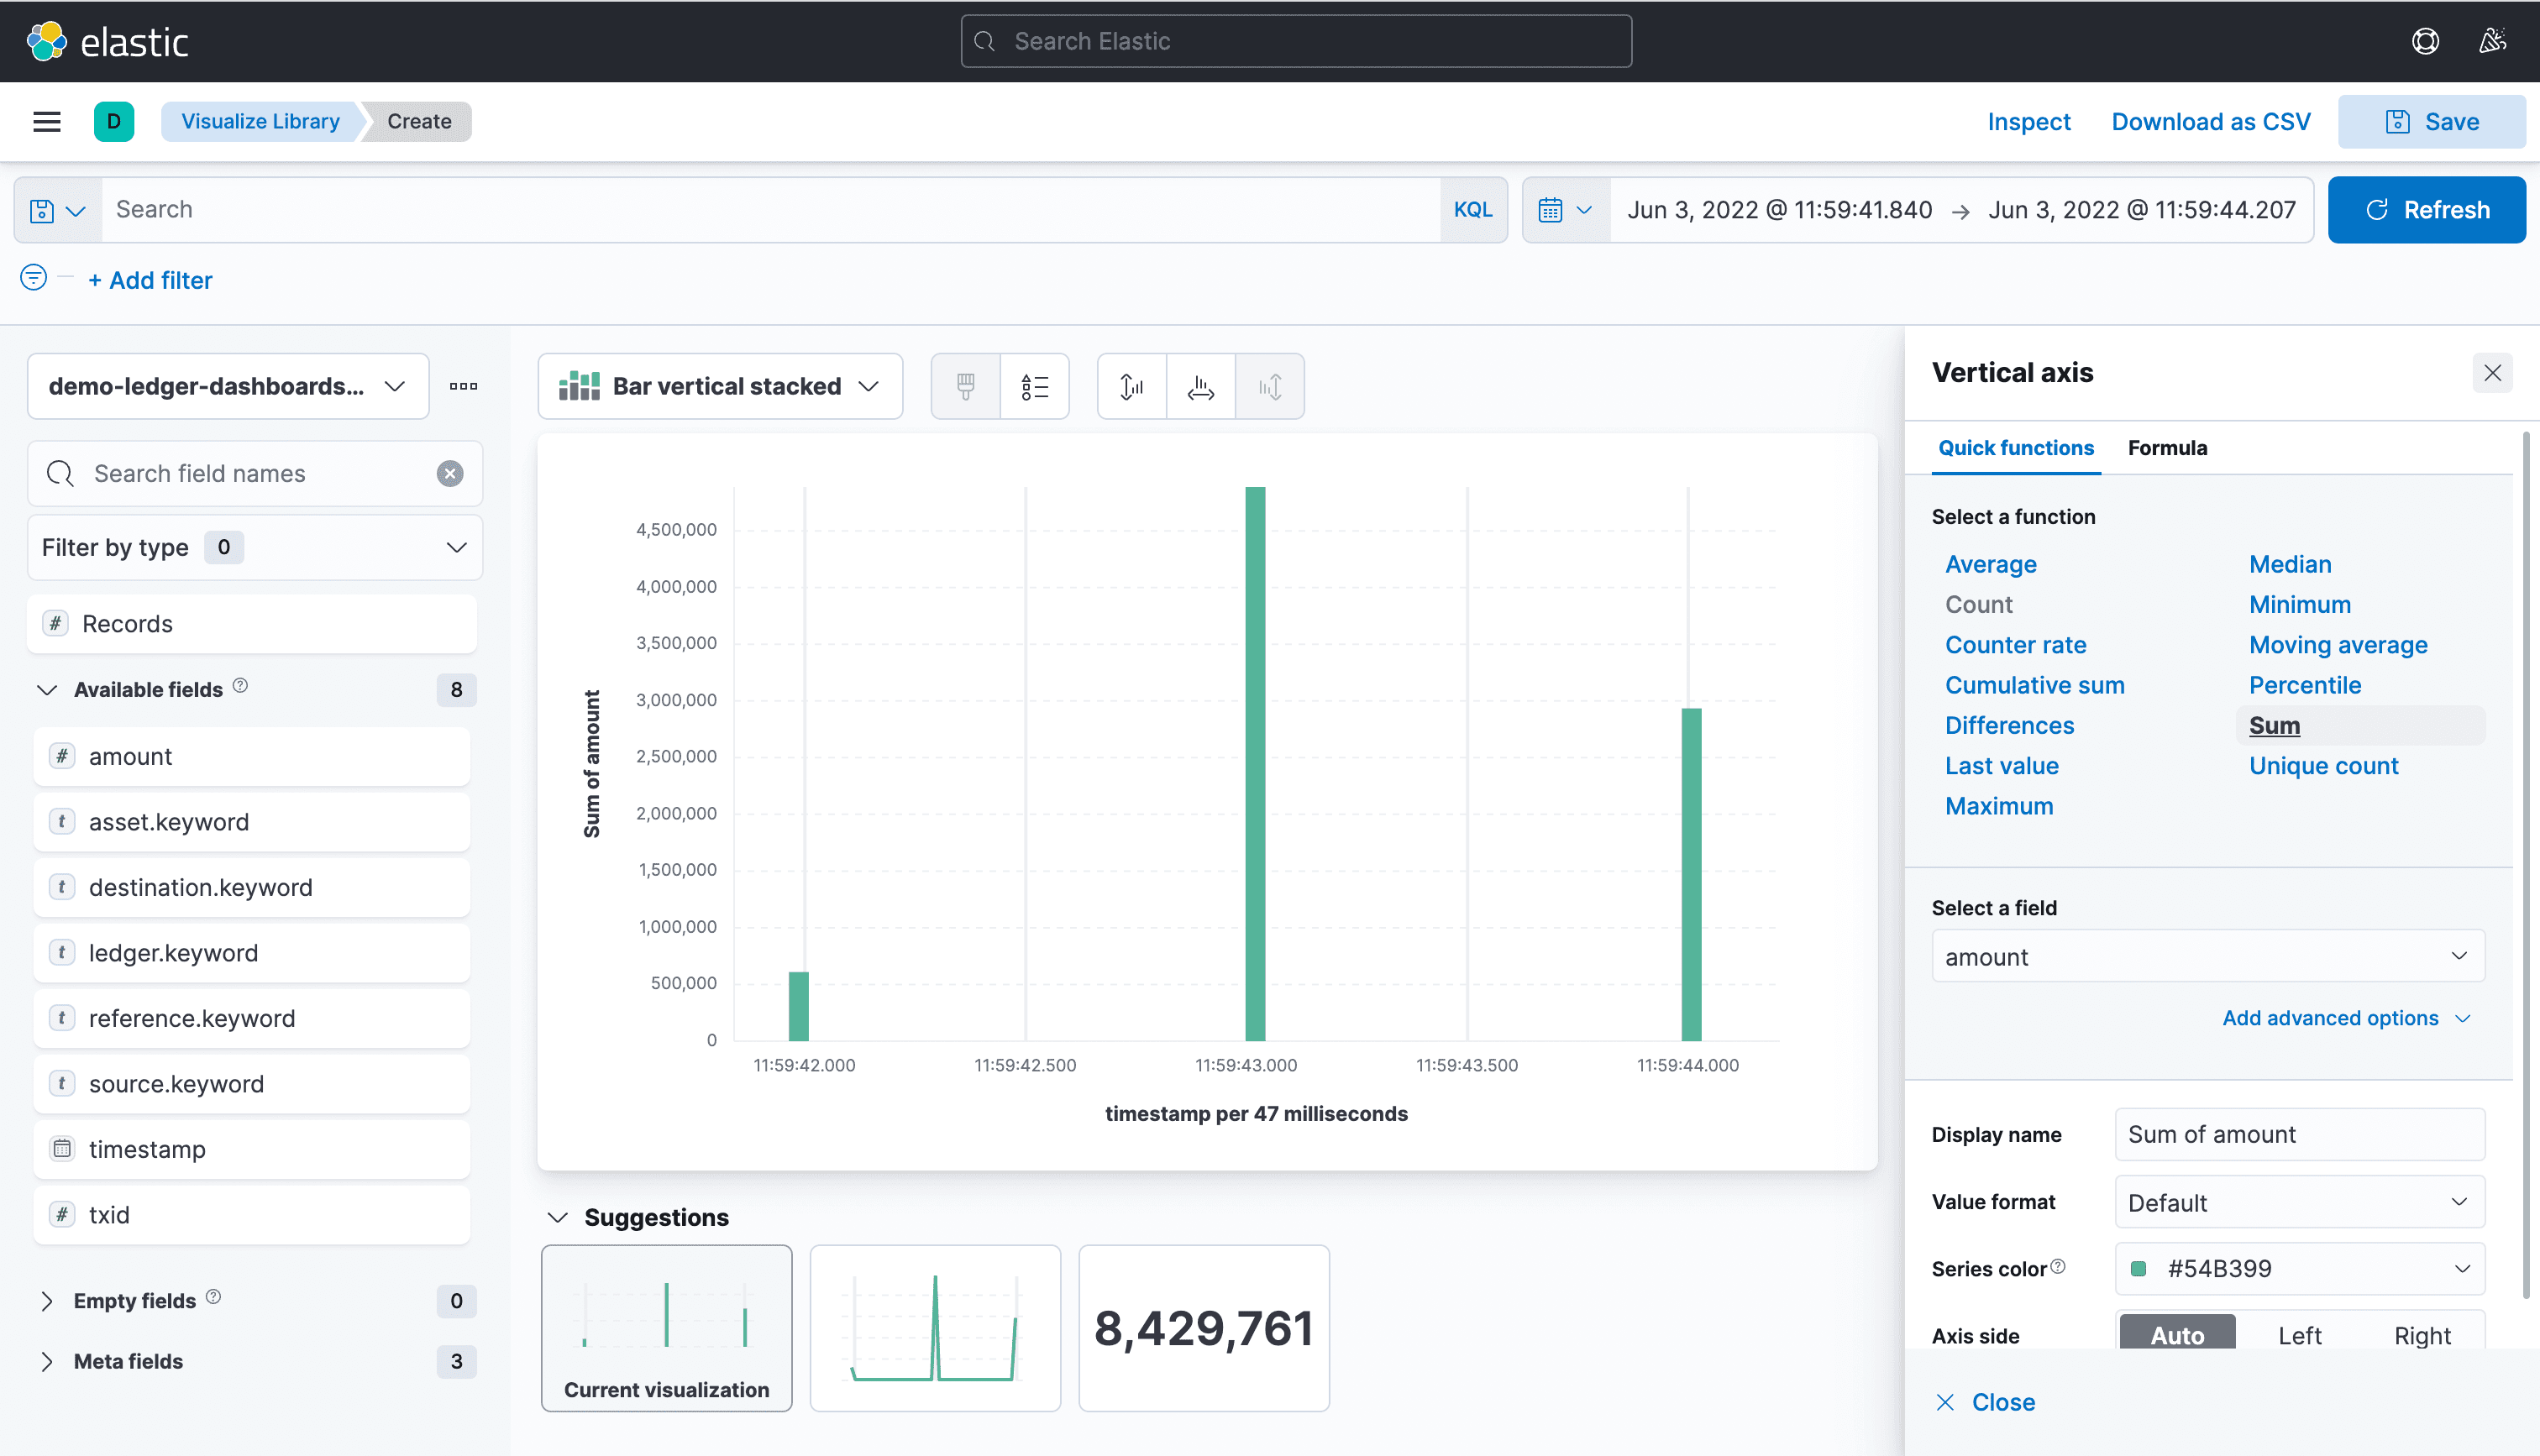The image size is (2540, 1456).
Task: Click the Download as CSV link
Action: (2210, 121)
